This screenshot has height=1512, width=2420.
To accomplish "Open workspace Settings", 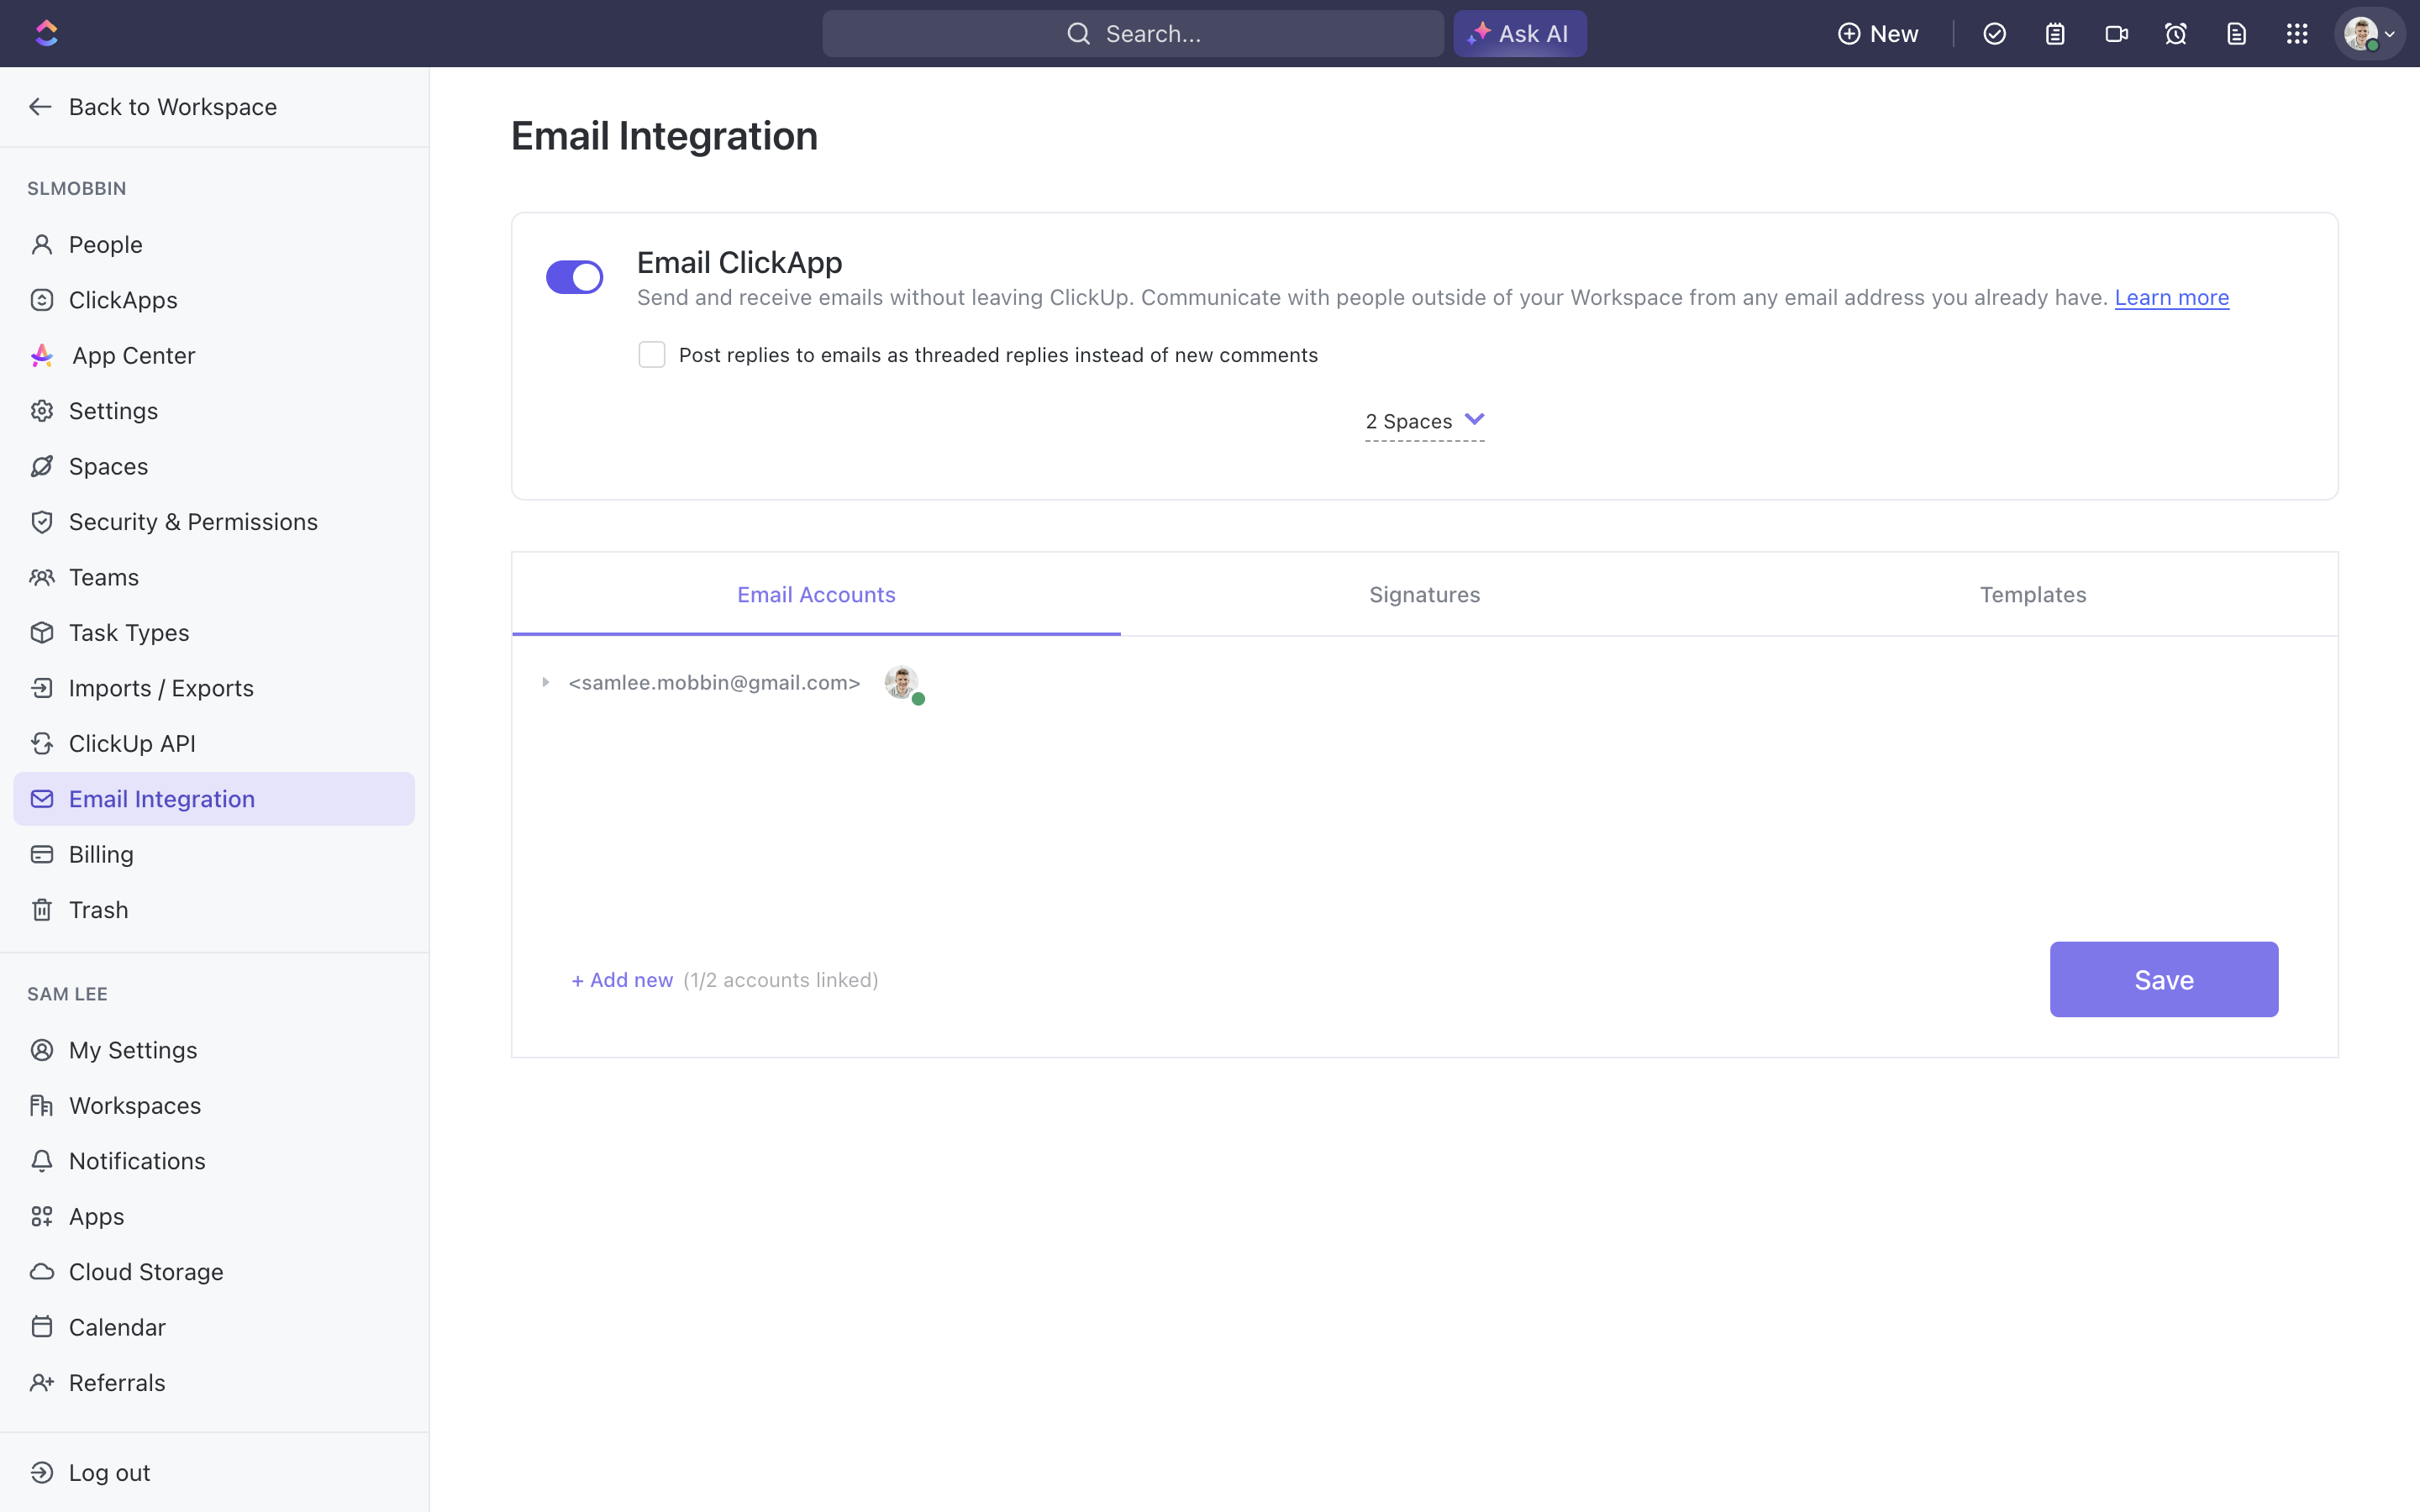I will 214,411.
